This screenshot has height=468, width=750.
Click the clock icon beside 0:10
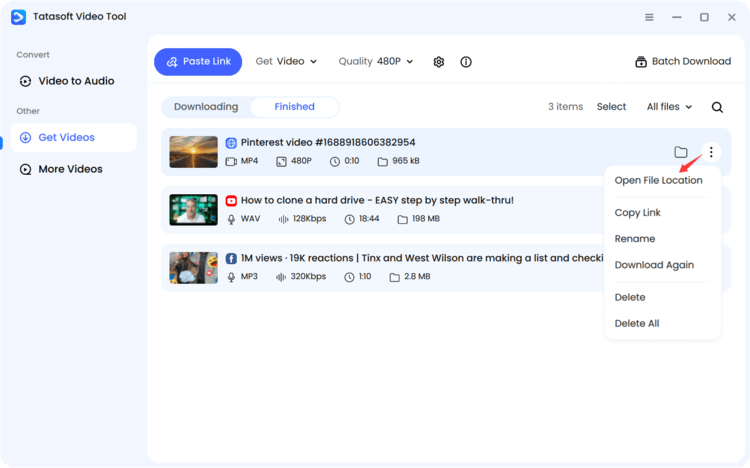point(335,162)
